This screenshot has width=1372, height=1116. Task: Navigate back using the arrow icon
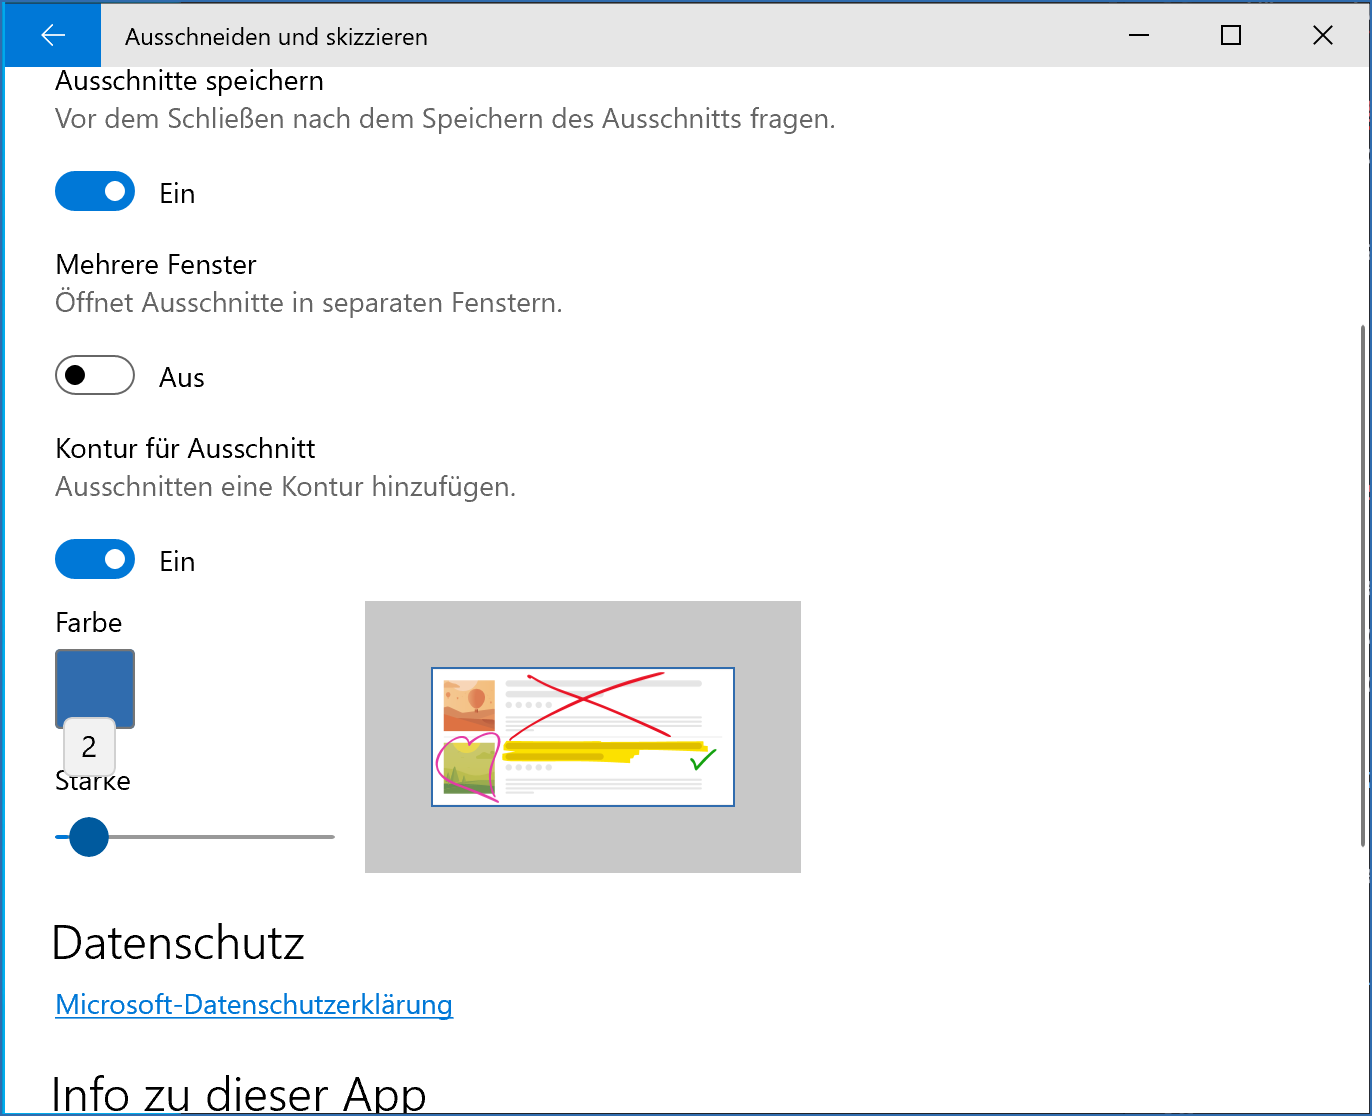tap(52, 35)
